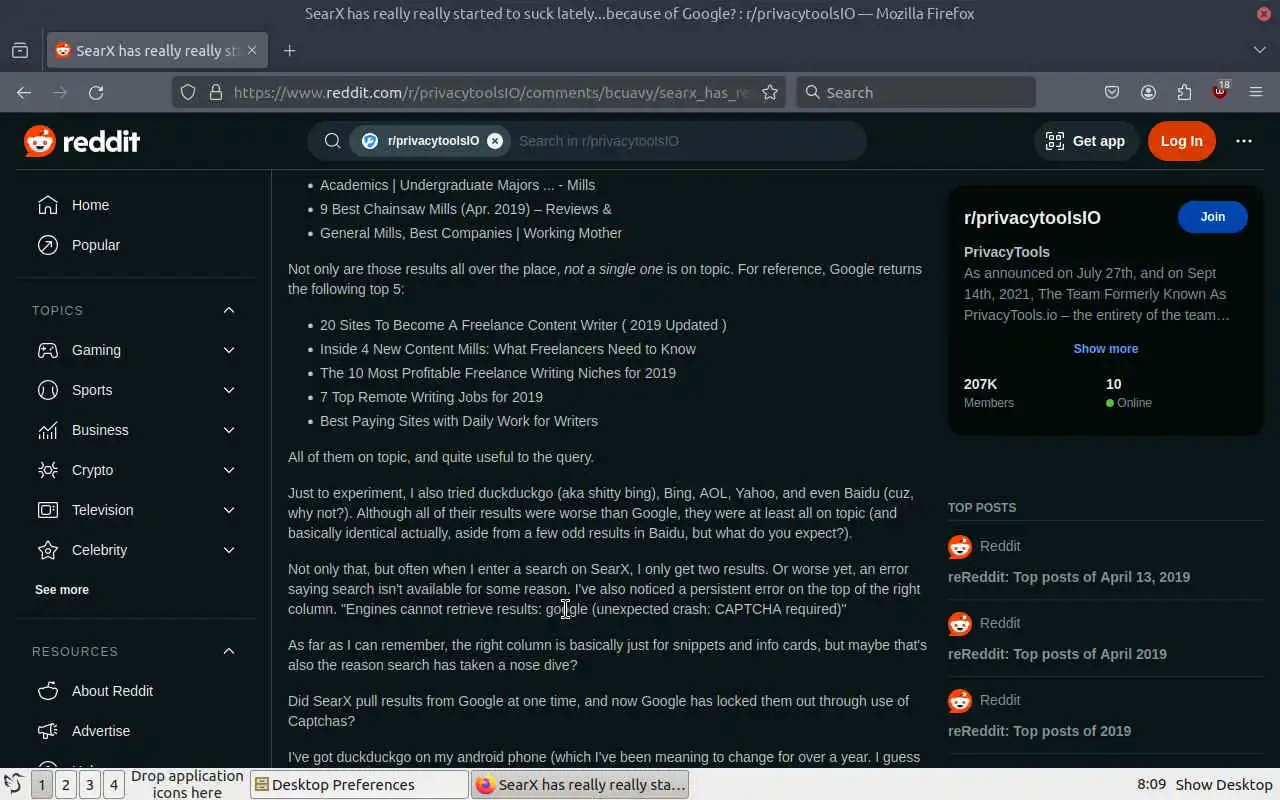1280x800 pixels.
Task: Expand the Business topic
Action: 229,430
